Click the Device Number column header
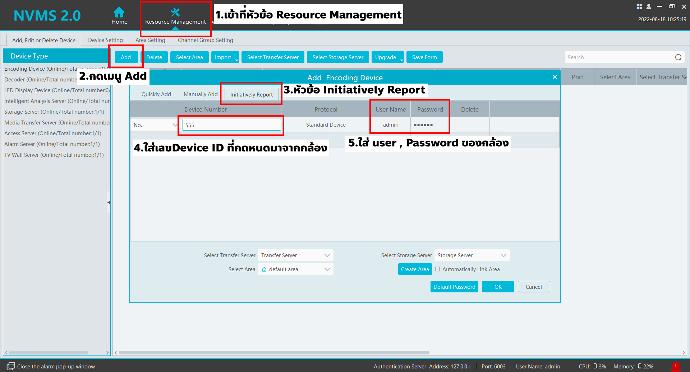 pyautogui.click(x=206, y=109)
